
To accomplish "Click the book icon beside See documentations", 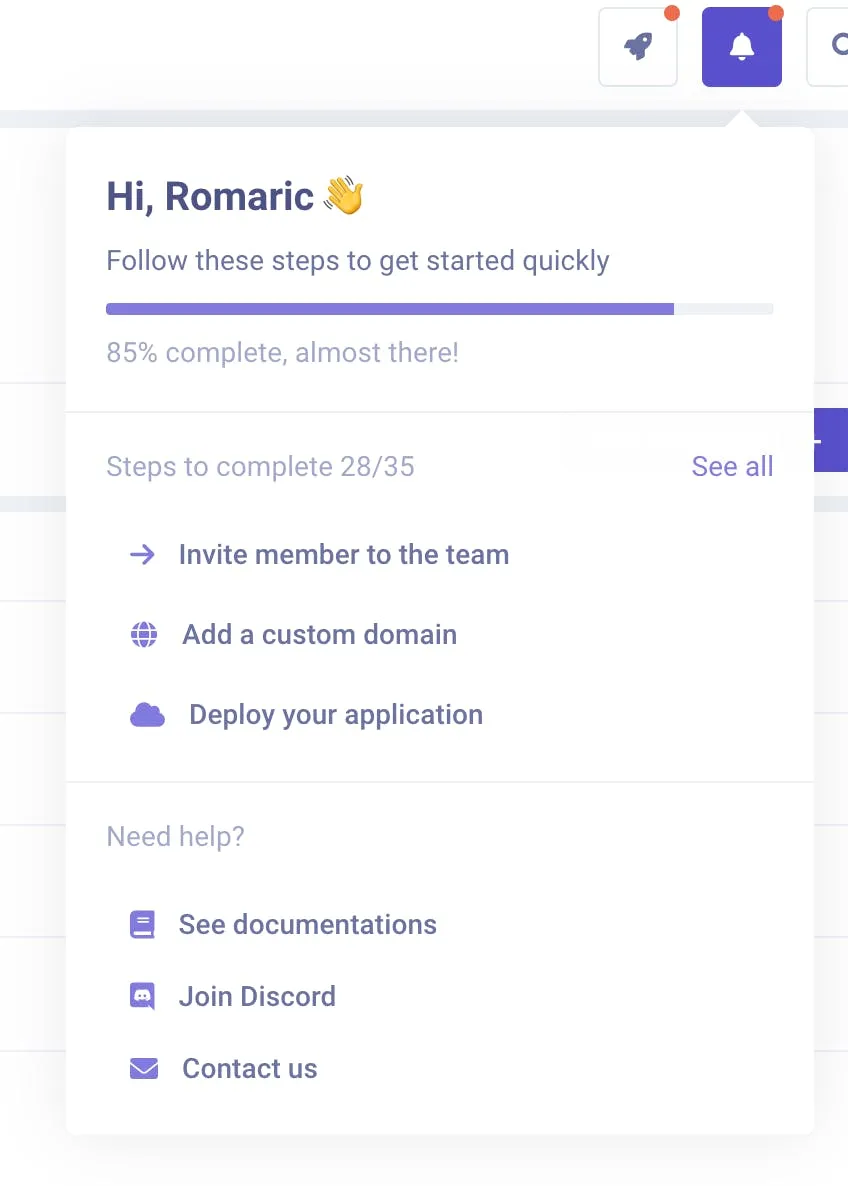I will (x=143, y=924).
